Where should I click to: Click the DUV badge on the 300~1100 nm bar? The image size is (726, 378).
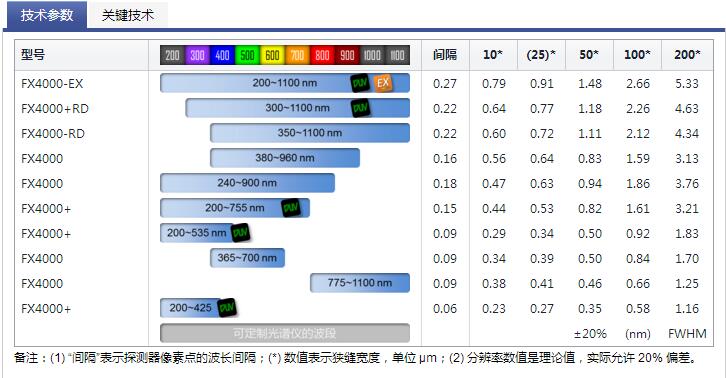(360, 108)
